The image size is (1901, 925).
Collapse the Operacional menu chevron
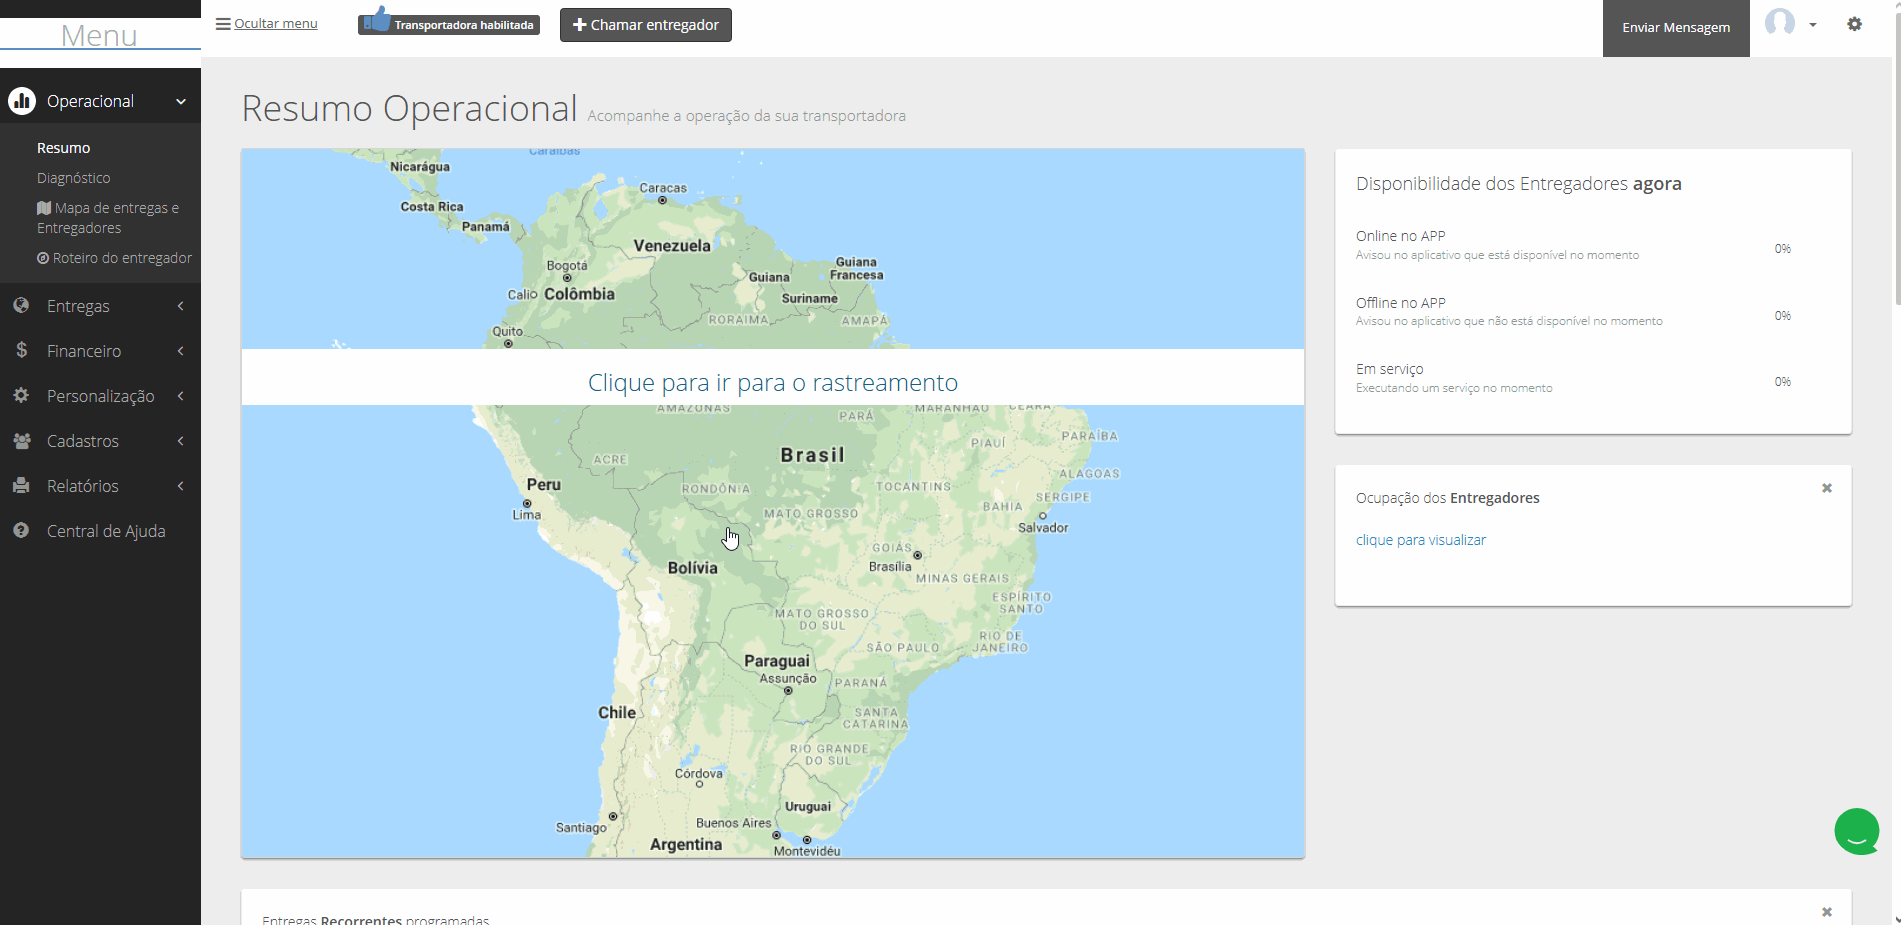point(181,101)
